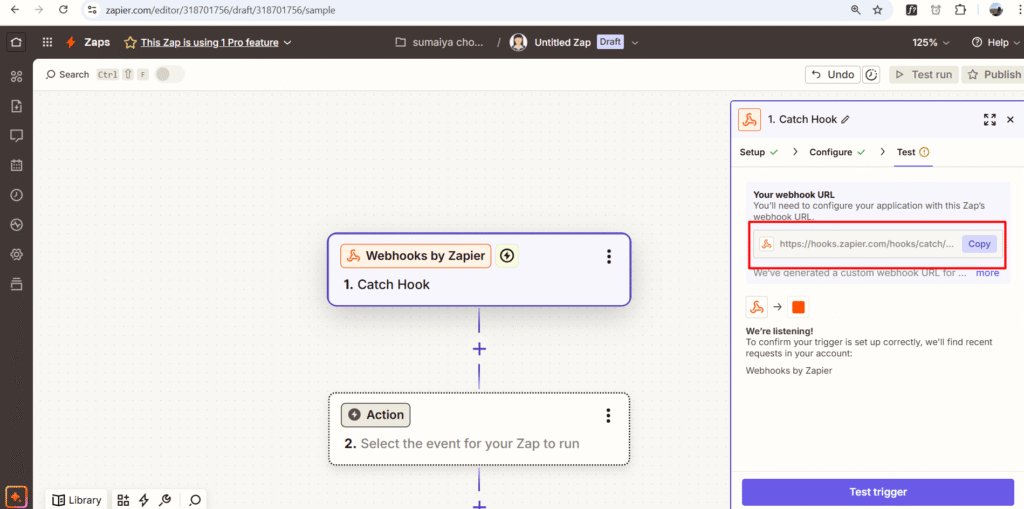Screen dimensions: 1024x509
Task: Click the AI copilot sparkle icon
Action: pos(16,496)
